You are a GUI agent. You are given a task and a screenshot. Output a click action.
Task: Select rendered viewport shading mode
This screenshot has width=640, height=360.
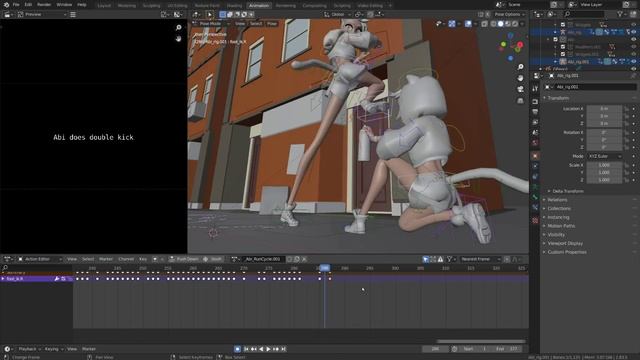(515, 24)
